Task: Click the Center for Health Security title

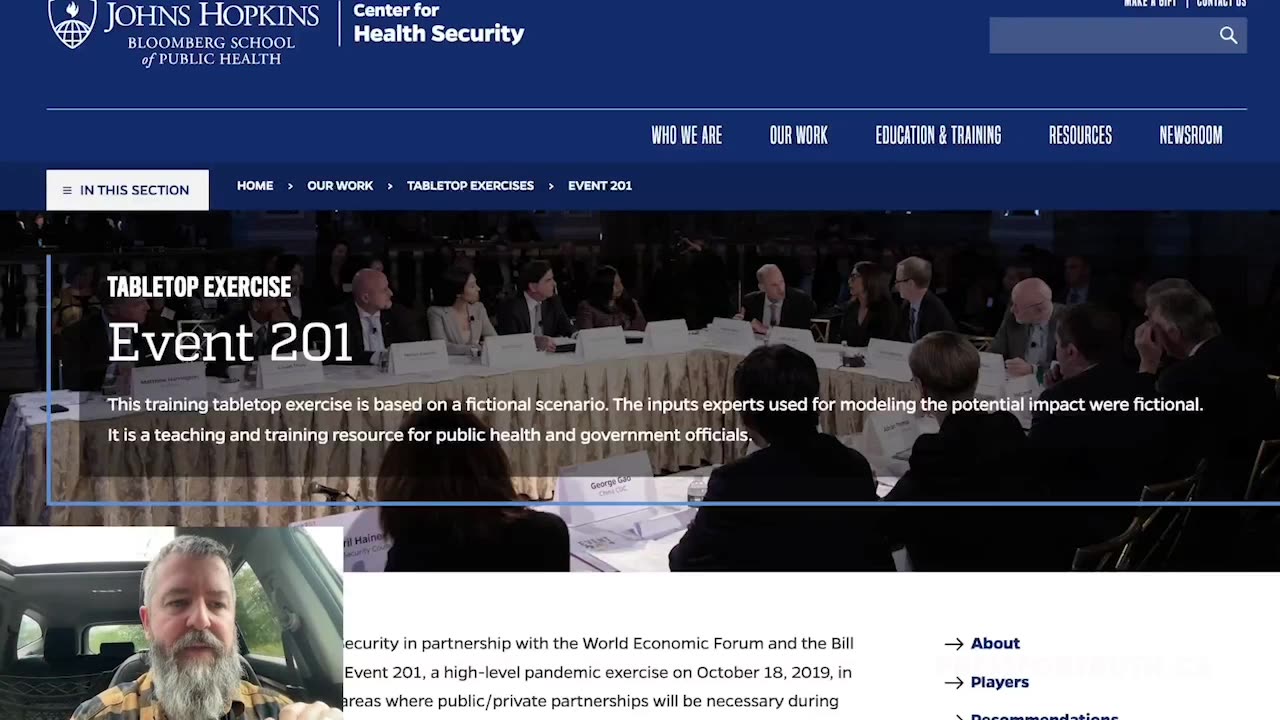Action: coord(438,24)
